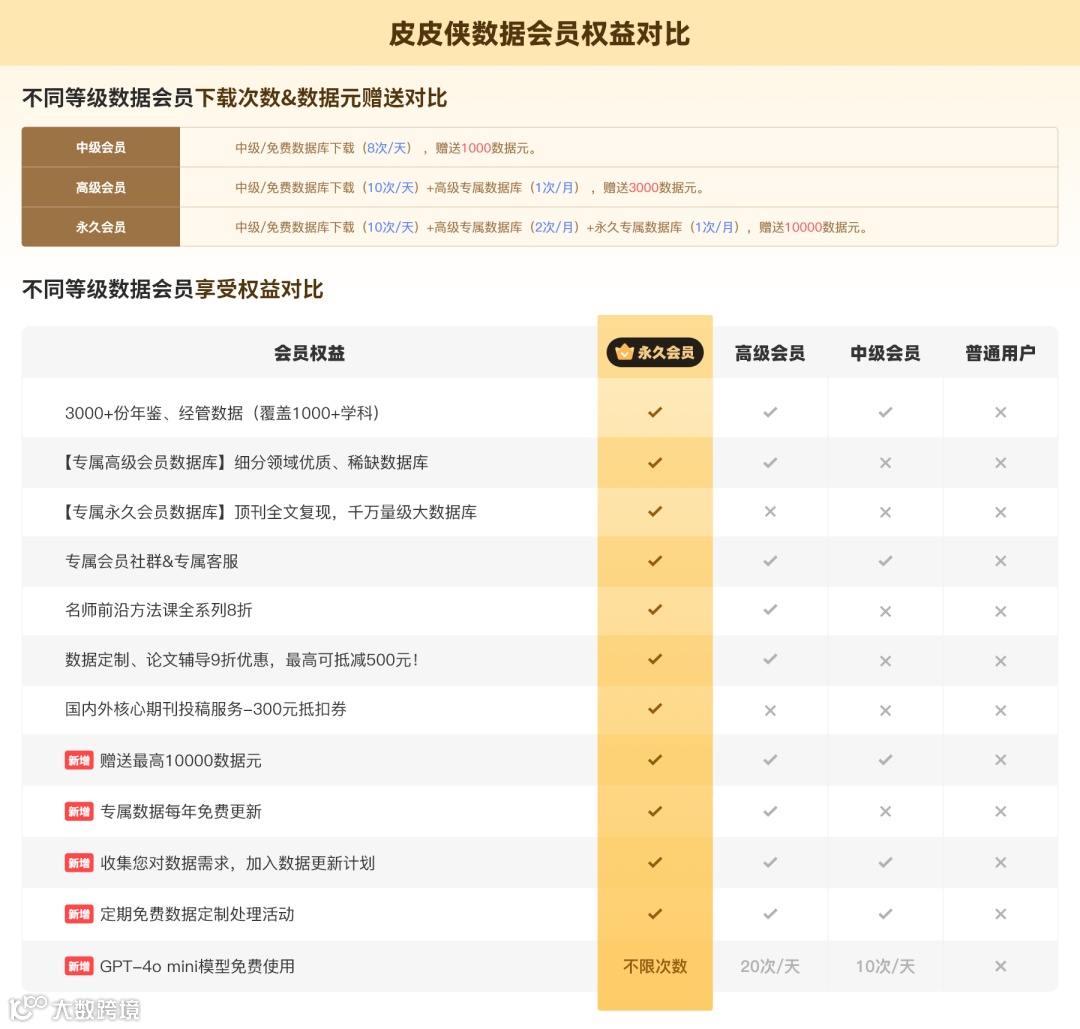Click the 普通用户 column header
Image resolution: width=1080 pixels, height=1029 pixels.
1000,353
